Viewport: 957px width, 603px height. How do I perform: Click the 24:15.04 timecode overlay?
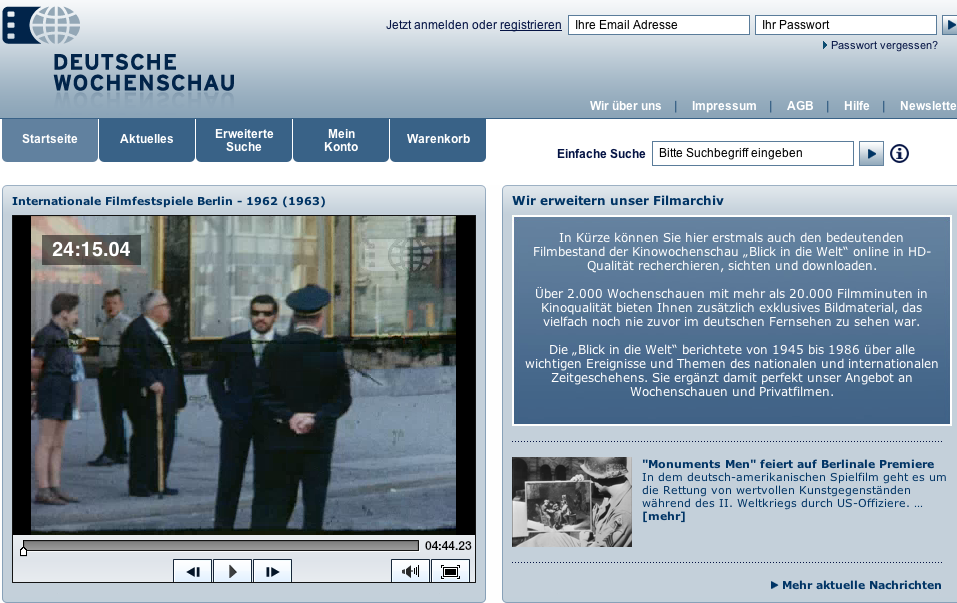click(91, 250)
